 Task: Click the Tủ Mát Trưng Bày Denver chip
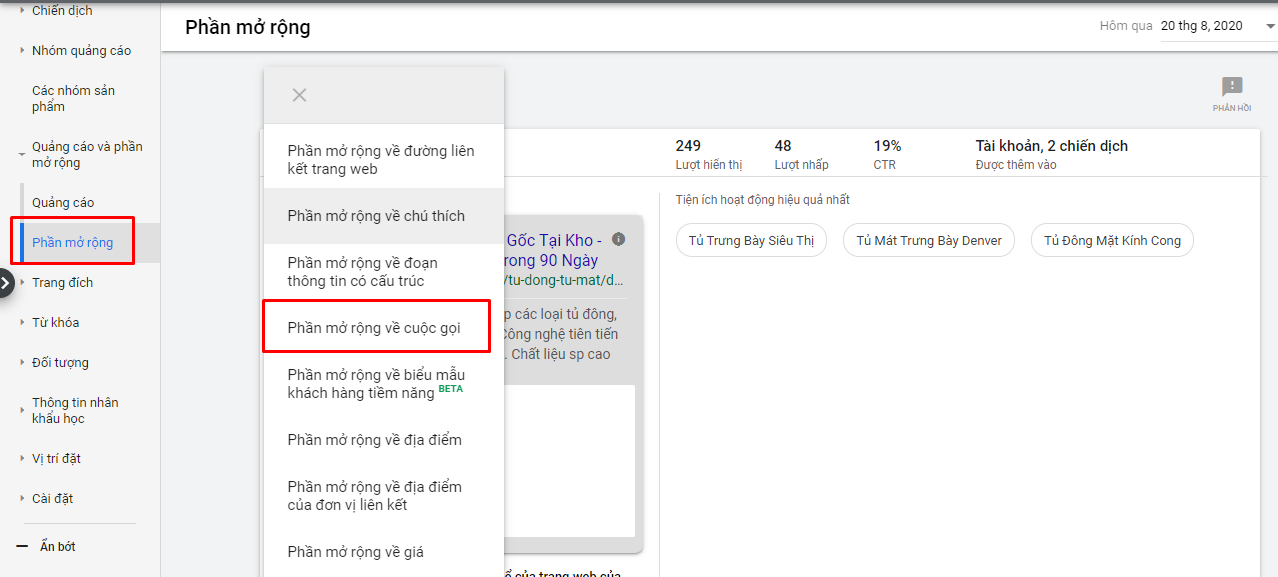pyautogui.click(x=929, y=240)
